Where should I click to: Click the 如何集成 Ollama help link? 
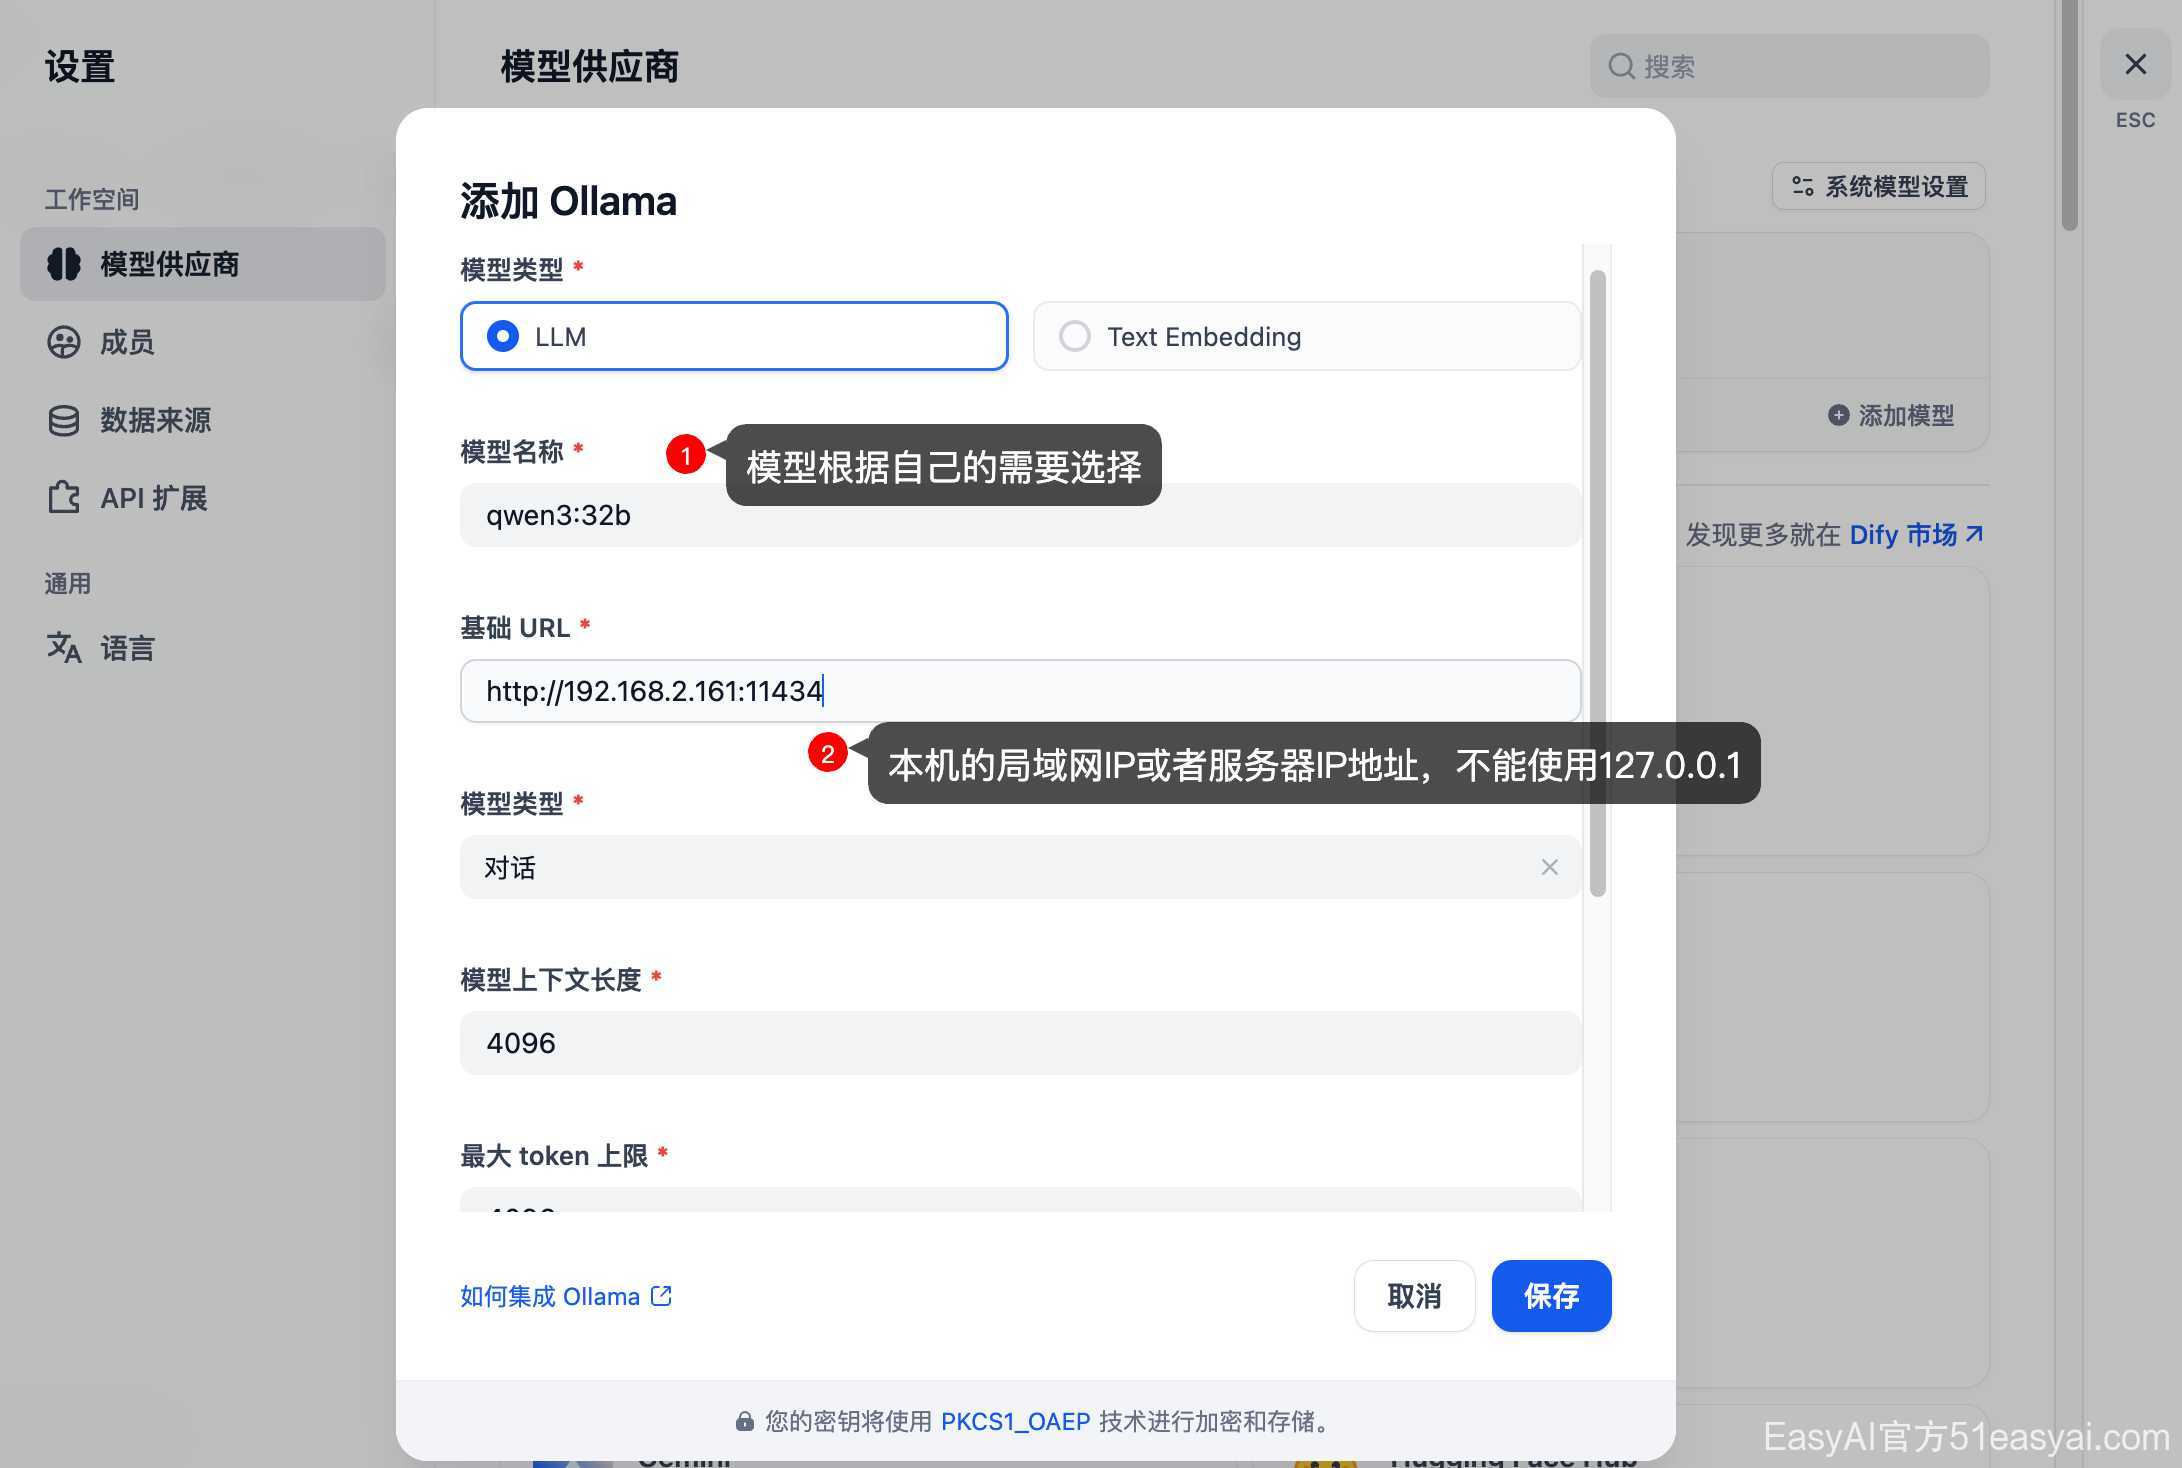tap(566, 1296)
